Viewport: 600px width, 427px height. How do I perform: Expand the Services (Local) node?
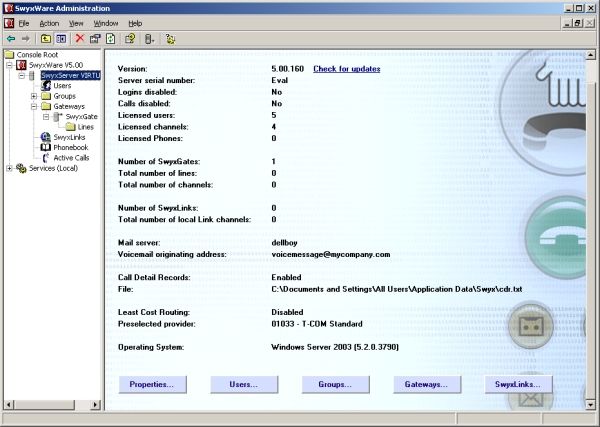tap(10, 168)
